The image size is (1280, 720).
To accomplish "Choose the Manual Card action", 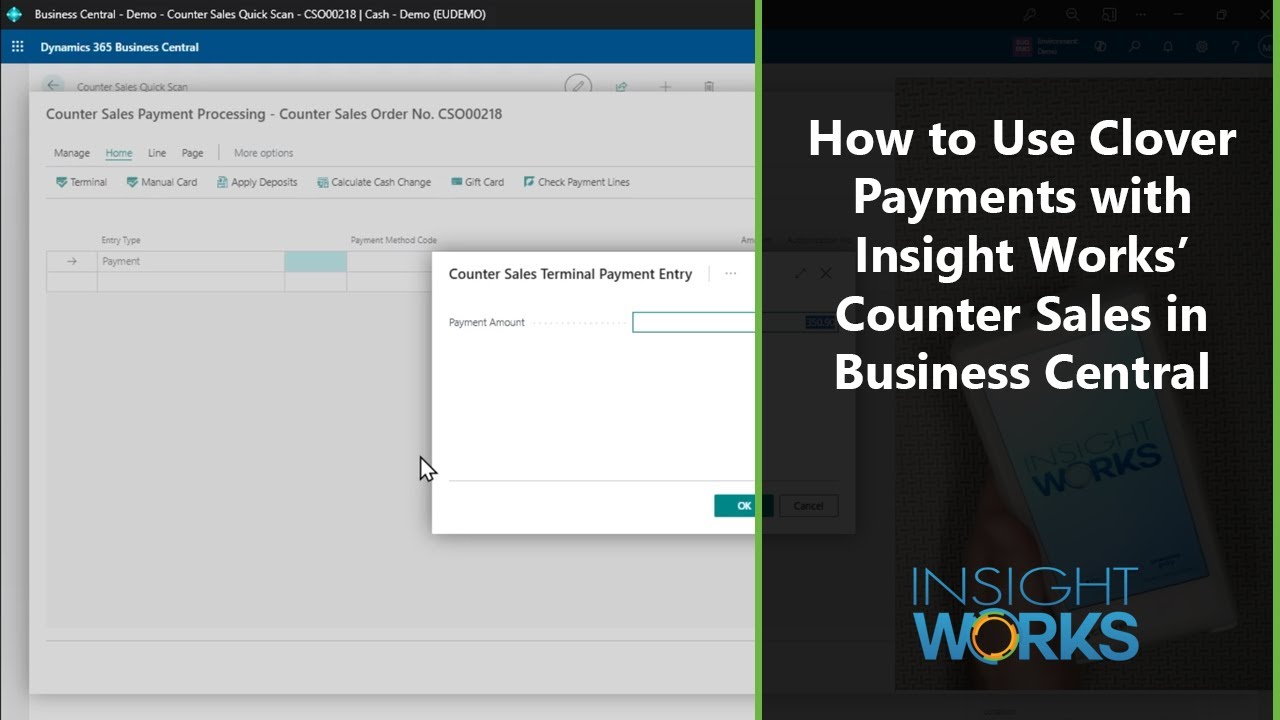I will click(x=162, y=182).
